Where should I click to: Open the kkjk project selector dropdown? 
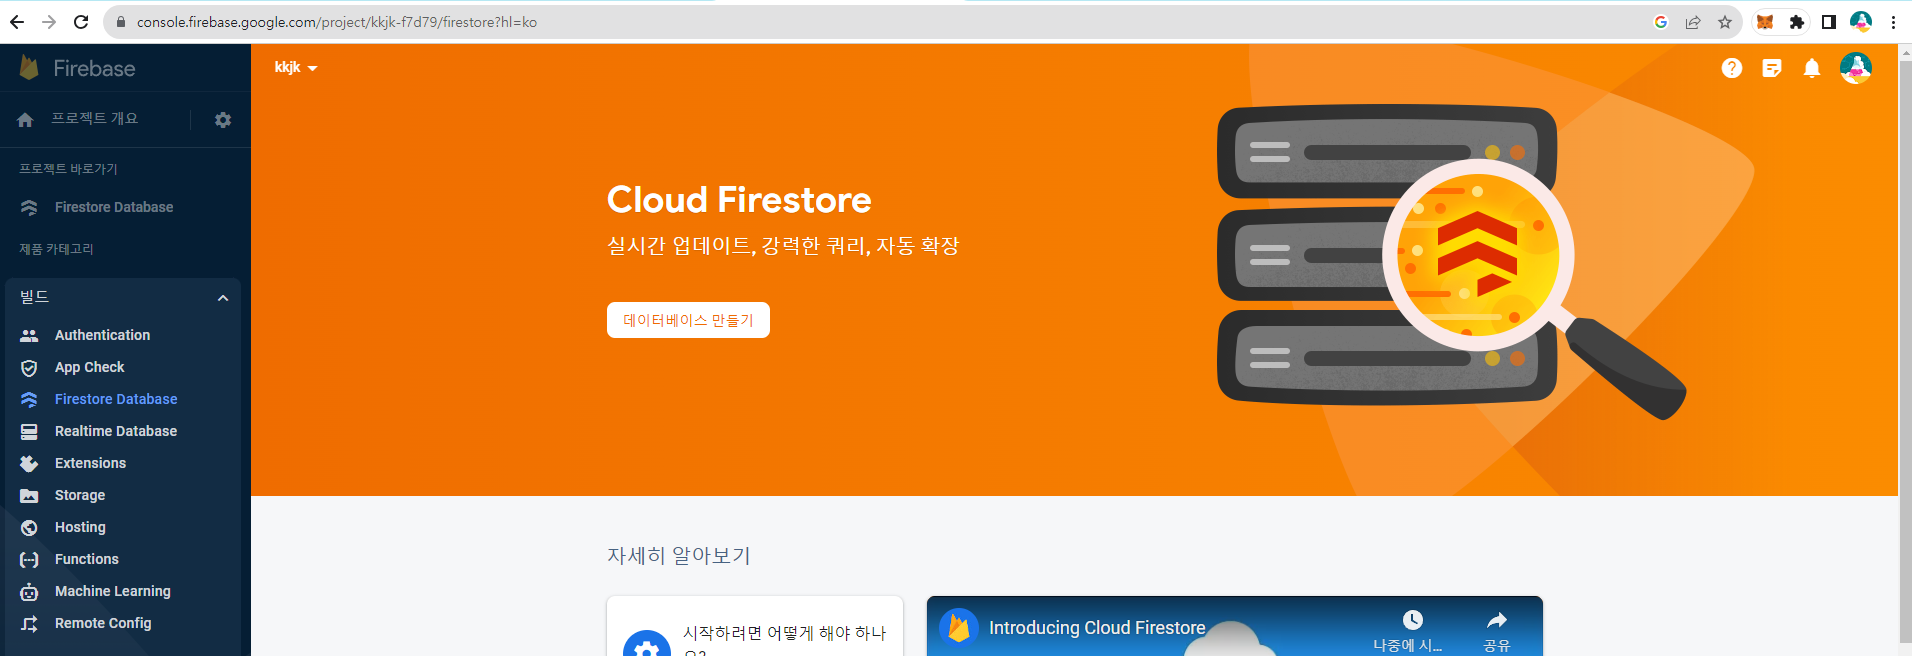coord(296,67)
